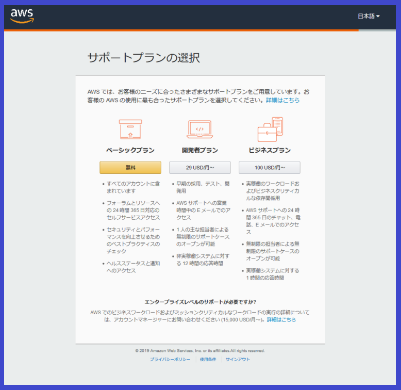Click the サポートプランの選択 page title

point(144,58)
